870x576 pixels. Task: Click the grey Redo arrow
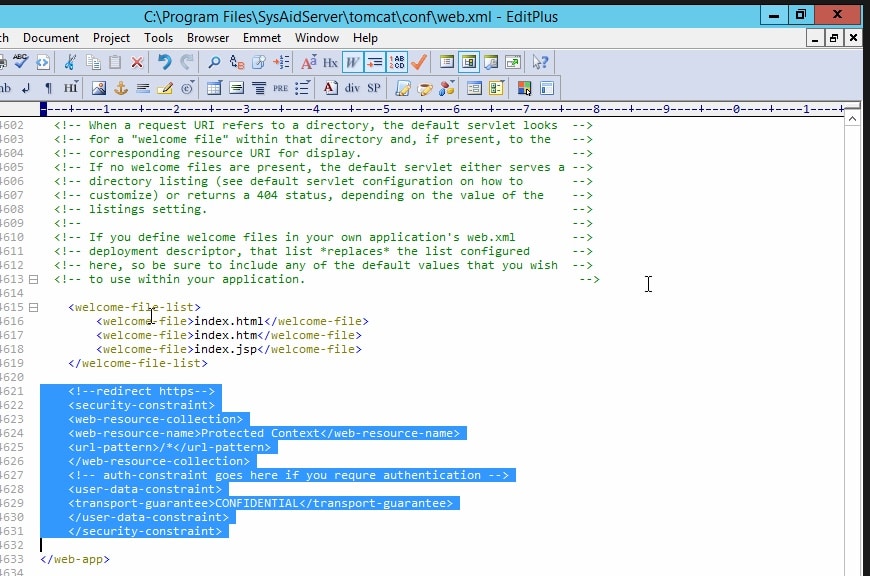tap(187, 62)
